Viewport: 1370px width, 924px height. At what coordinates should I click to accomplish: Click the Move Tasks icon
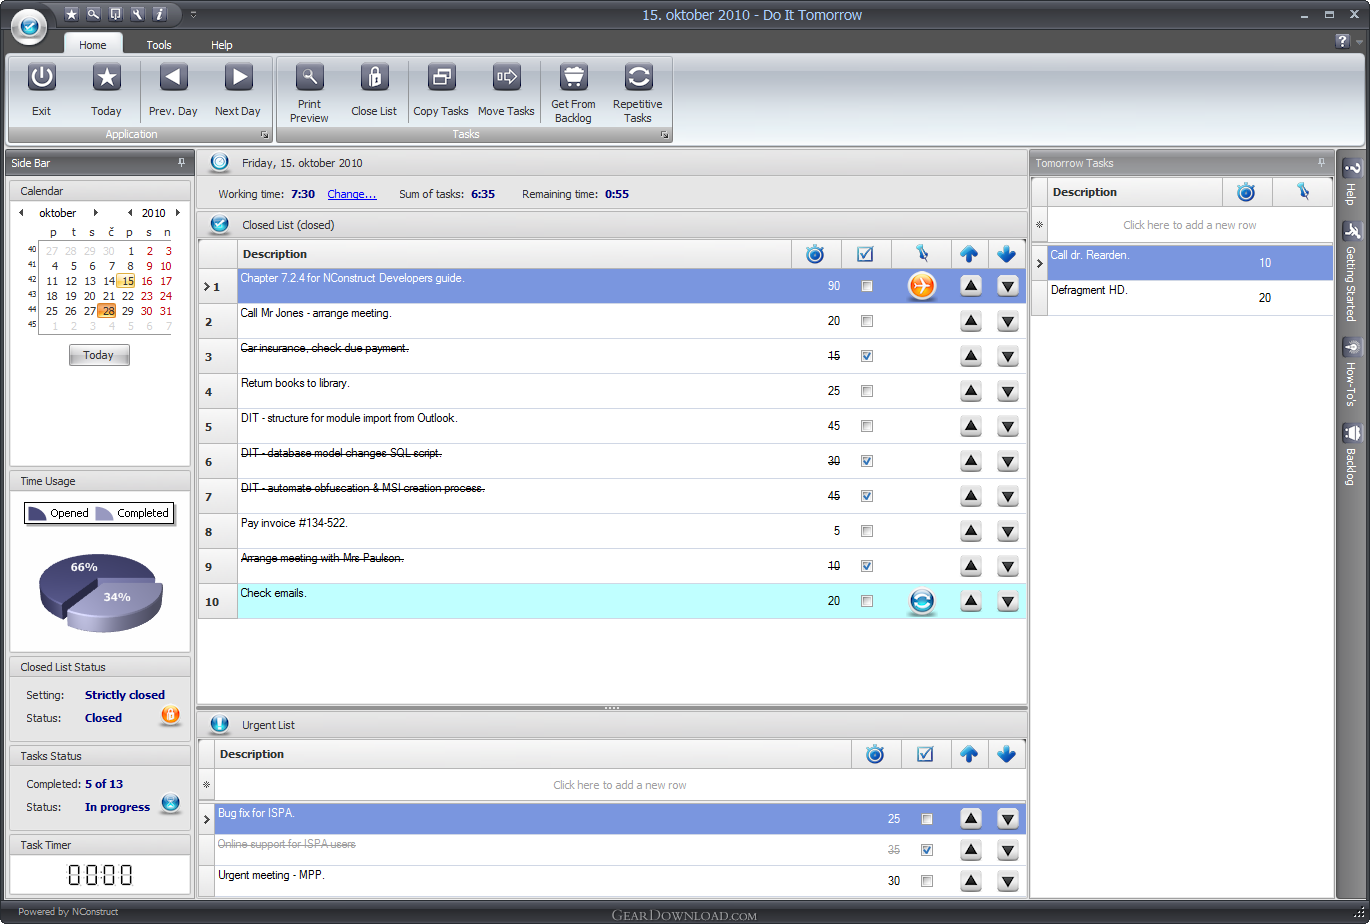506,78
